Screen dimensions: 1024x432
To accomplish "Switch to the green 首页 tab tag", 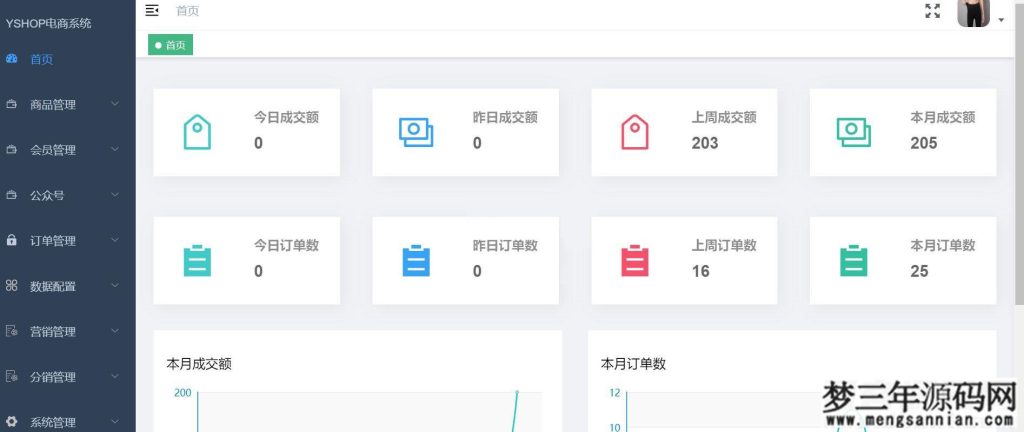I will pyautogui.click(x=170, y=45).
